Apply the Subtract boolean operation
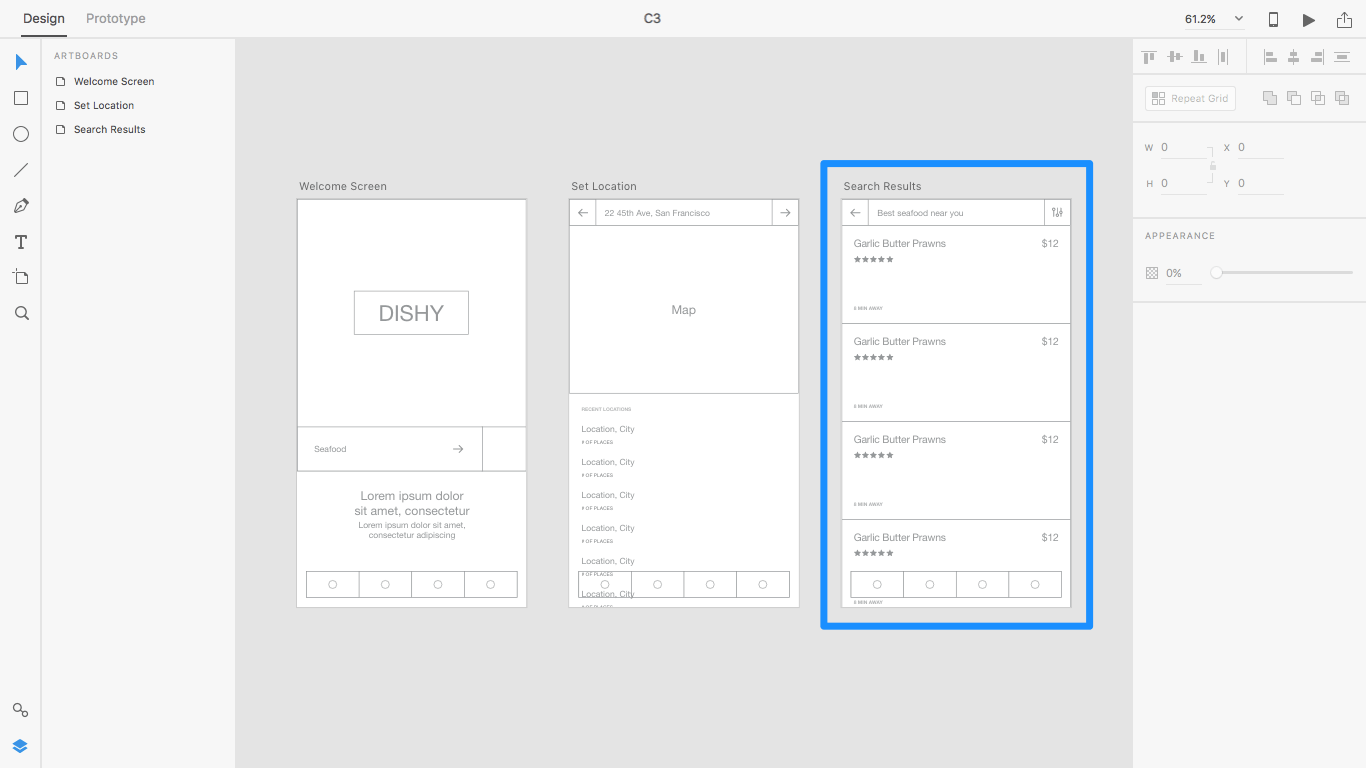Image resolution: width=1366 pixels, height=768 pixels. pos(1294,98)
